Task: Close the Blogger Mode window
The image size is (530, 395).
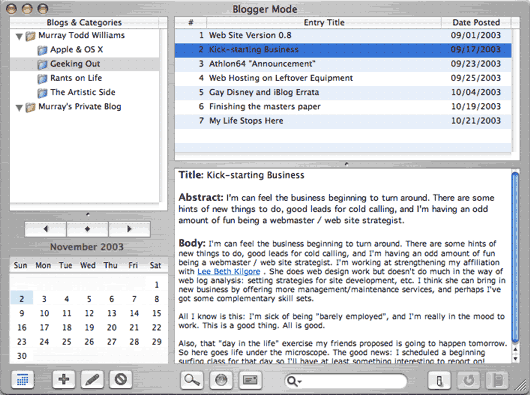Action: pos(12,9)
